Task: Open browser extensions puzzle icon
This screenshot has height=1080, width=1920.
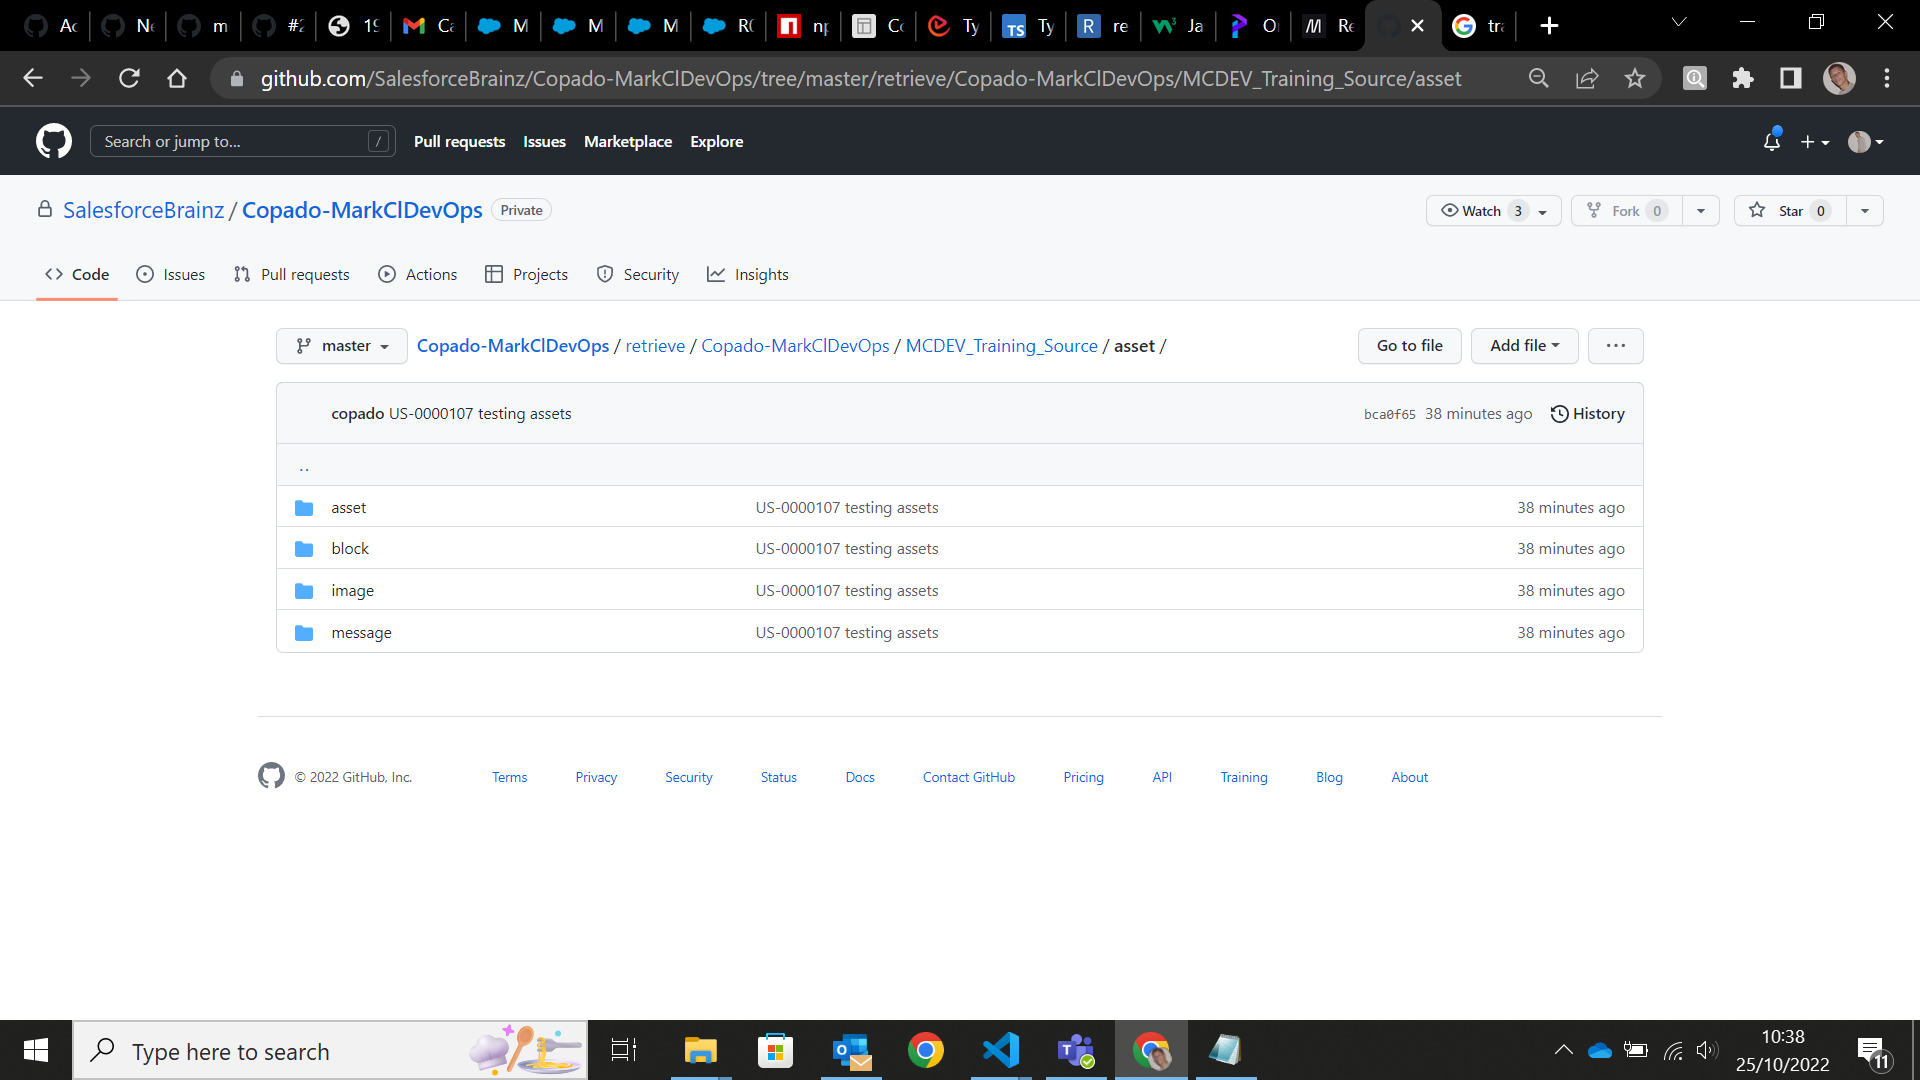Action: pos(1743,78)
